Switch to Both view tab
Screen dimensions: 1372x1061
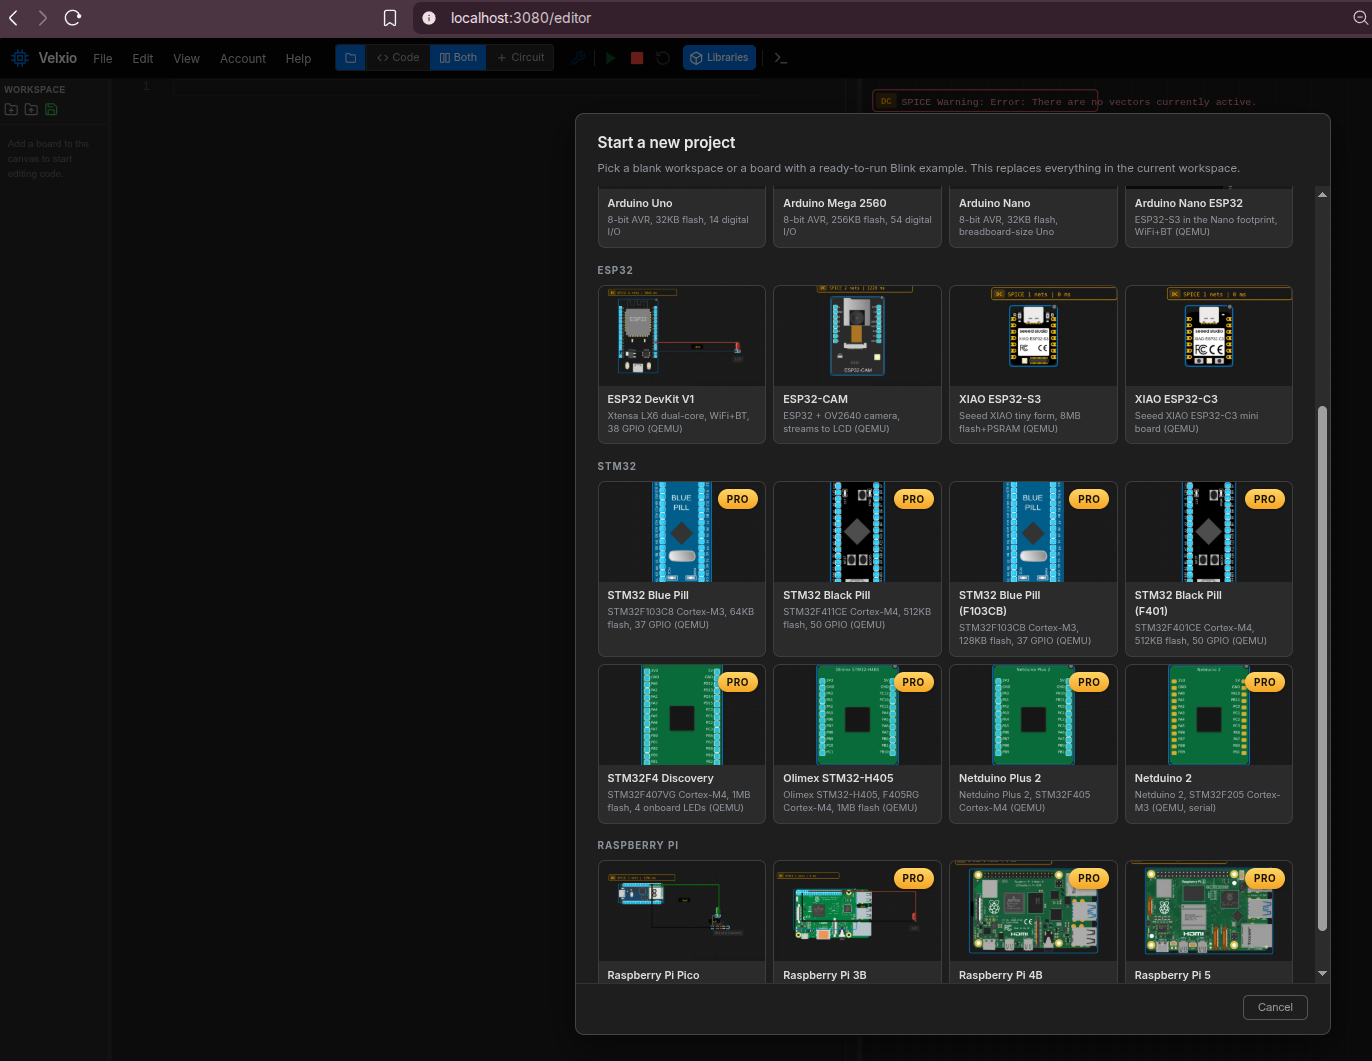[458, 58]
